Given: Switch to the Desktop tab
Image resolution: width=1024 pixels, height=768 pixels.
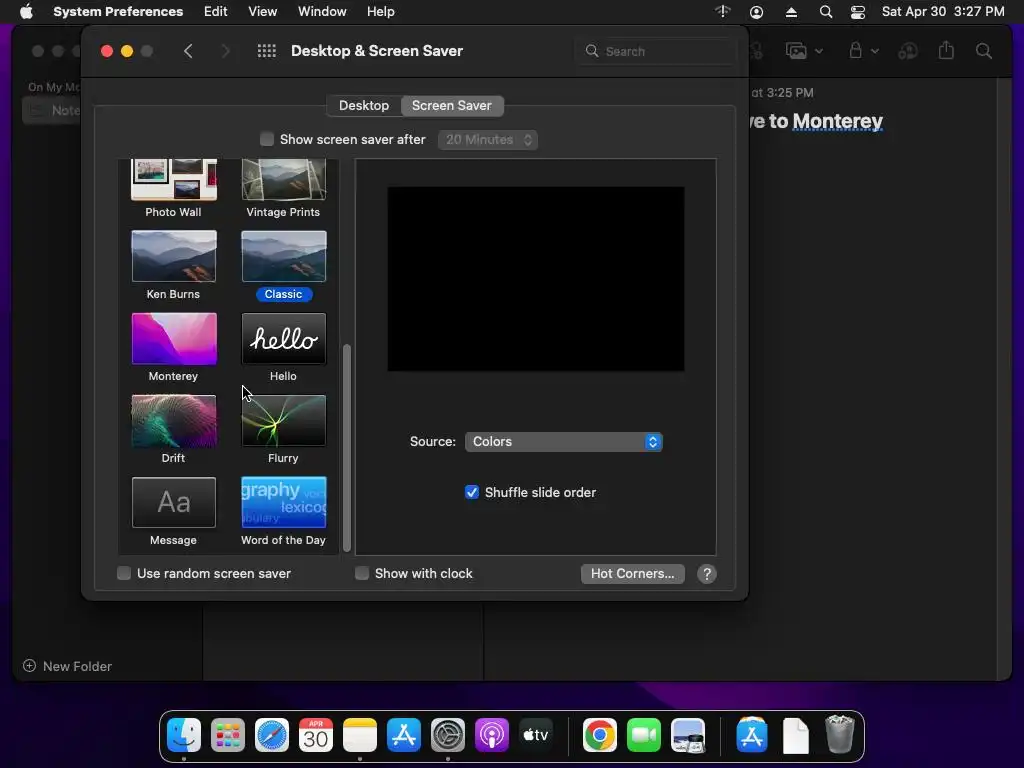Looking at the screenshot, I should pyautogui.click(x=364, y=106).
